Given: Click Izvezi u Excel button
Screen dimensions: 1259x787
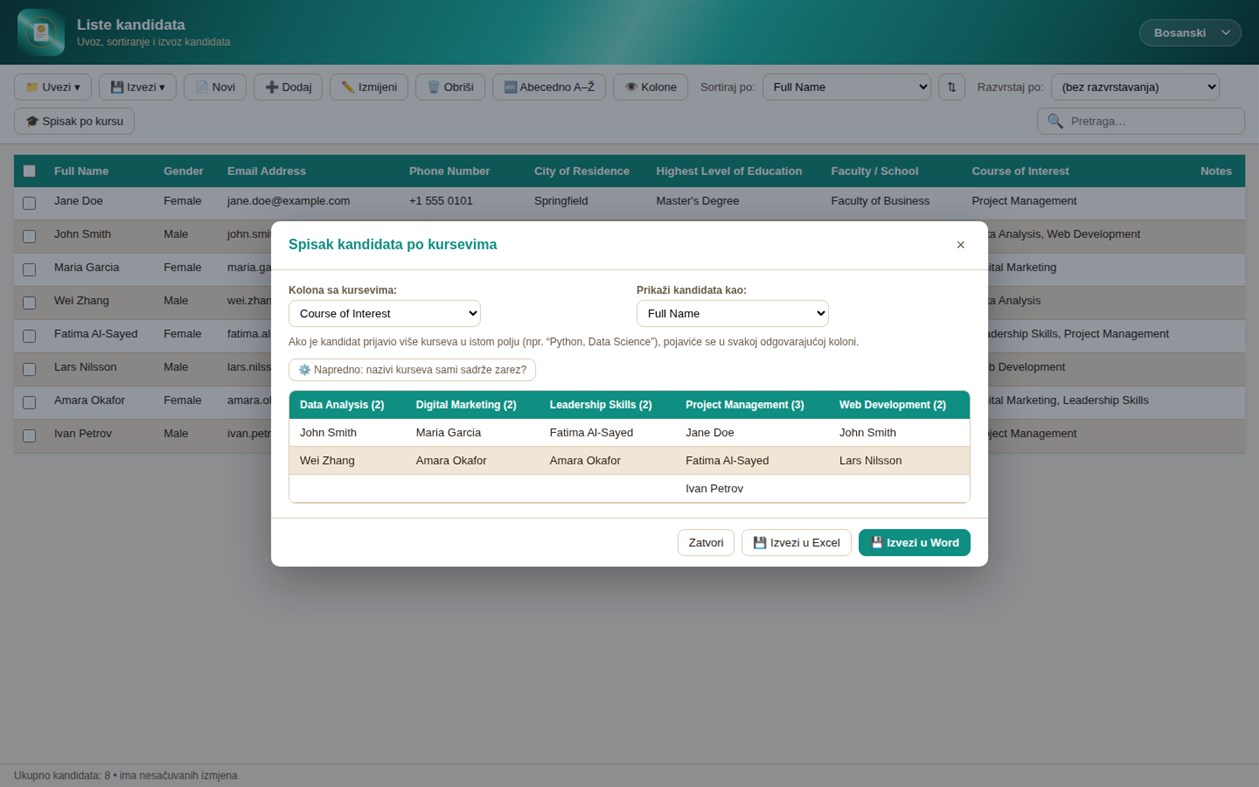Looking at the screenshot, I should click(x=796, y=543).
